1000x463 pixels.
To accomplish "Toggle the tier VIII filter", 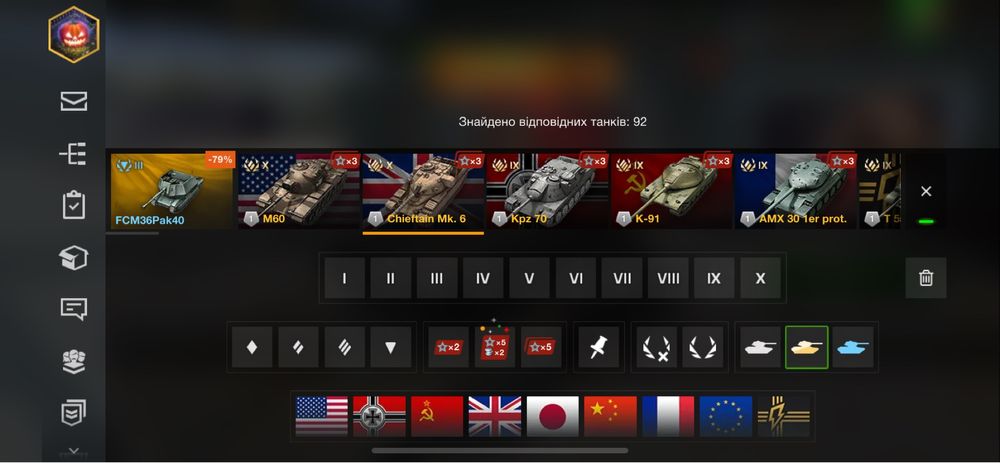I will coord(668,278).
